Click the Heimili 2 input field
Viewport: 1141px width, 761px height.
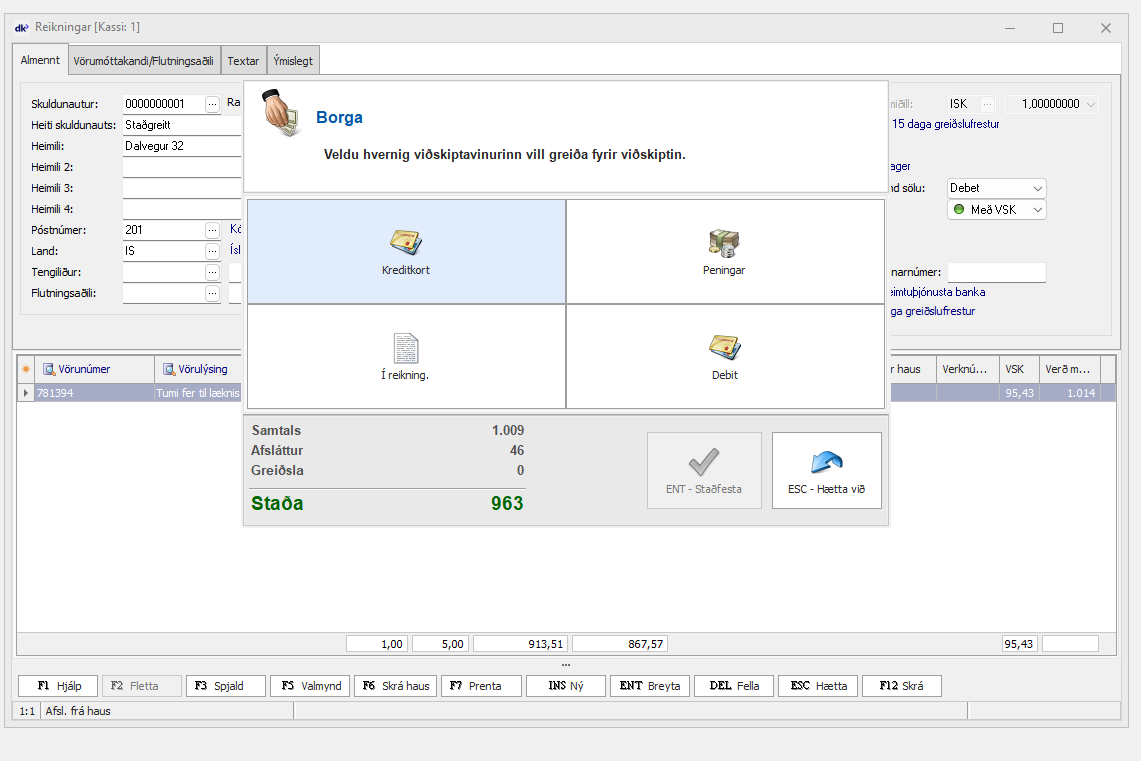pos(181,167)
